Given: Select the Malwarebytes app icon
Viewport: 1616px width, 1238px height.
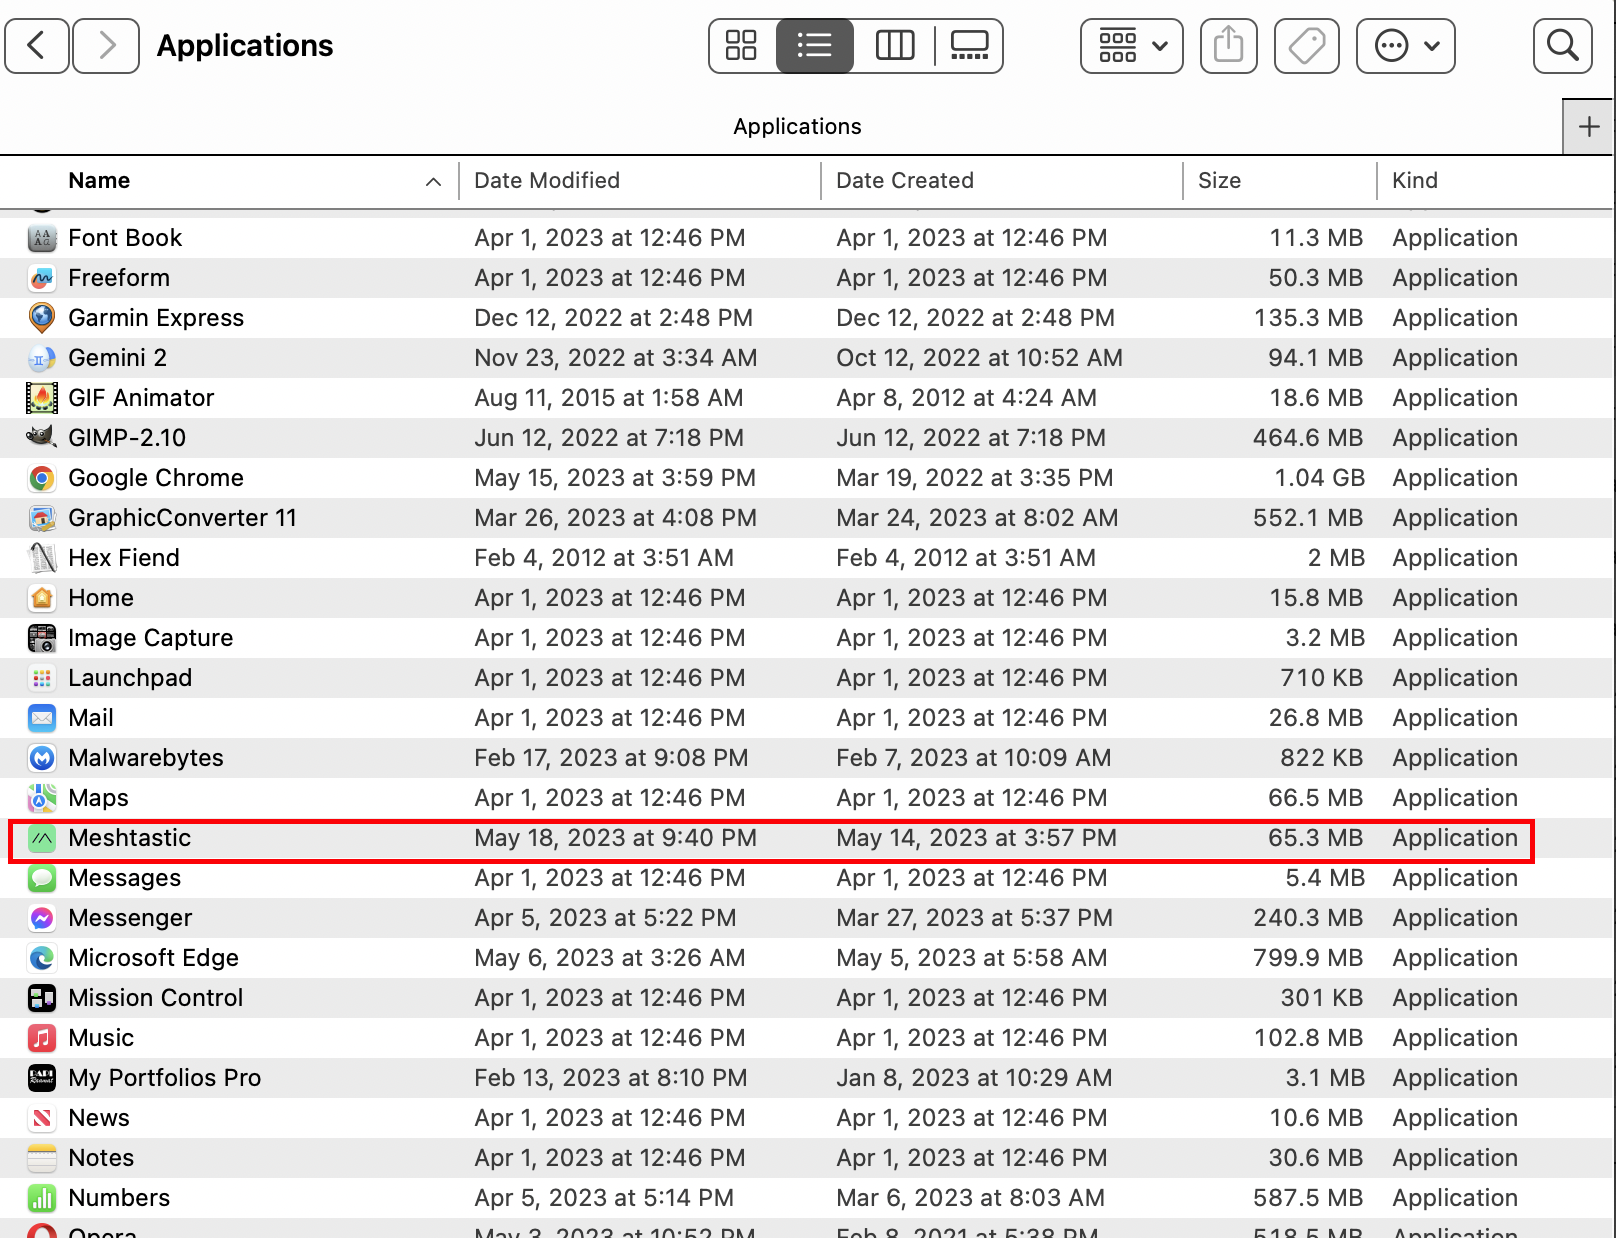Looking at the screenshot, I should pos(42,758).
